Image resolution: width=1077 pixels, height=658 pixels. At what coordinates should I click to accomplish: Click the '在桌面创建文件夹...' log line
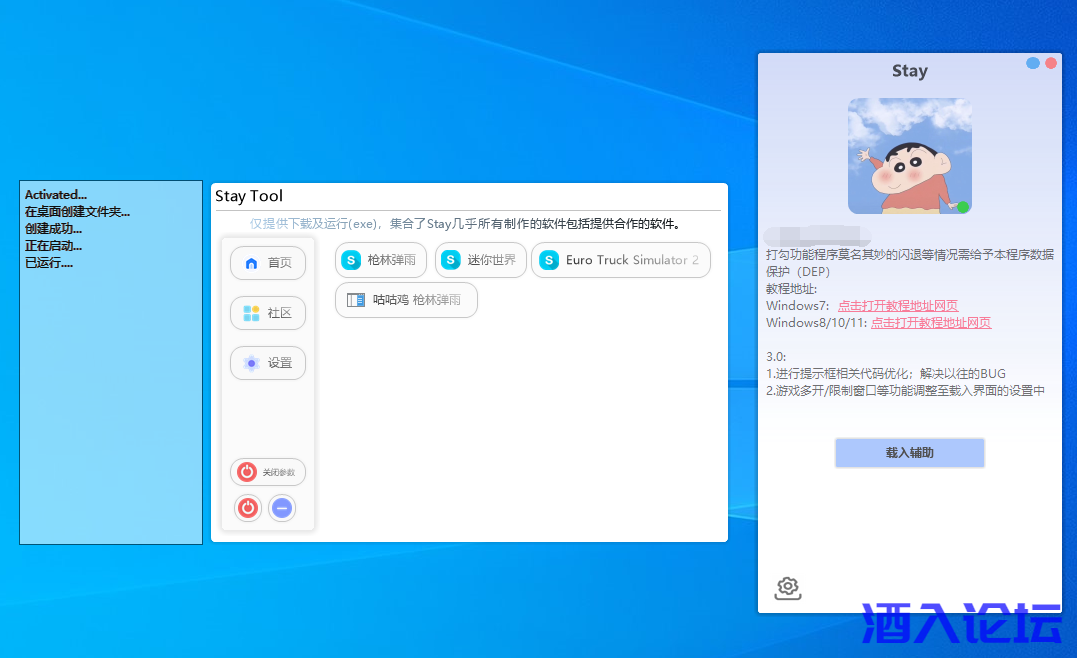click(78, 212)
